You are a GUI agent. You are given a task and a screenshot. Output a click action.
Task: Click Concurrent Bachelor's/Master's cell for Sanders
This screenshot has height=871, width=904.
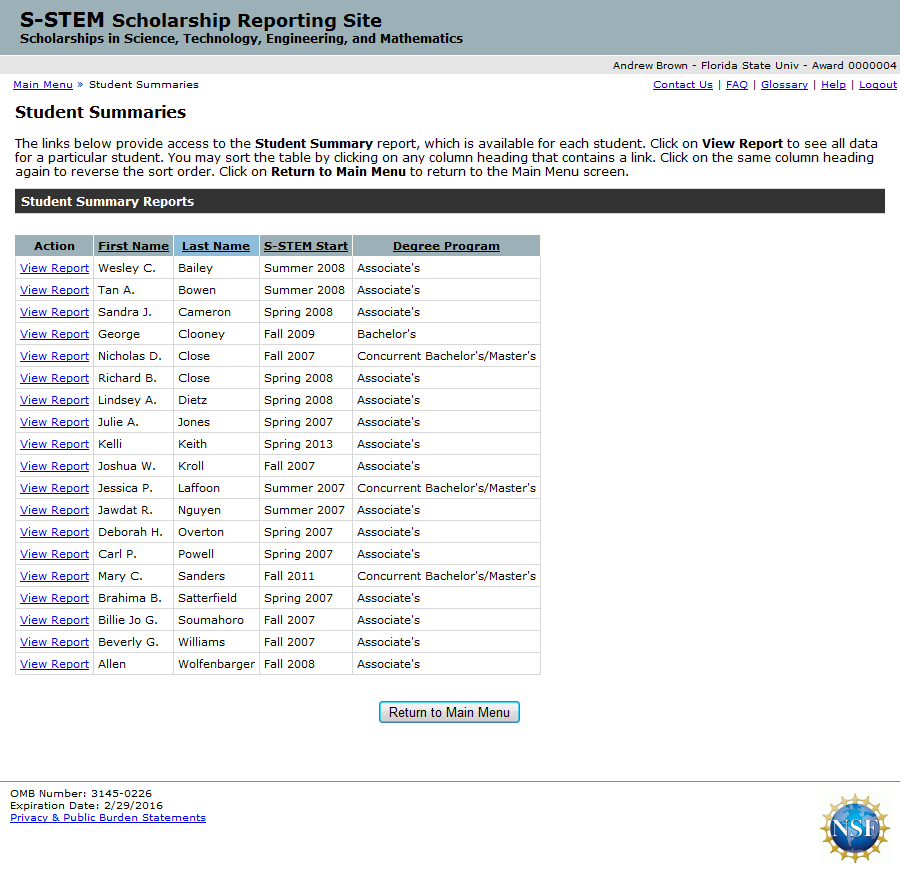coord(446,576)
